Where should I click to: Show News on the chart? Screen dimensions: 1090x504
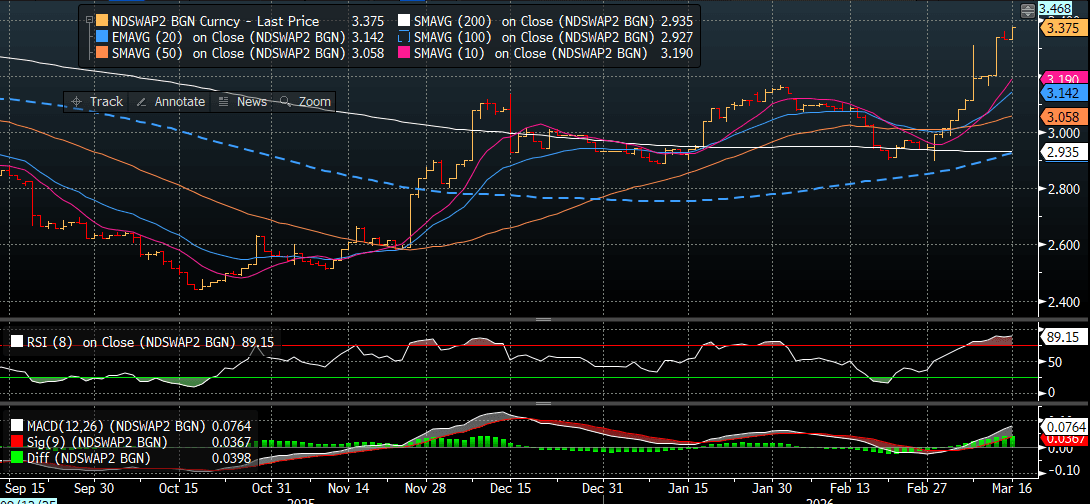pyautogui.click(x=243, y=102)
